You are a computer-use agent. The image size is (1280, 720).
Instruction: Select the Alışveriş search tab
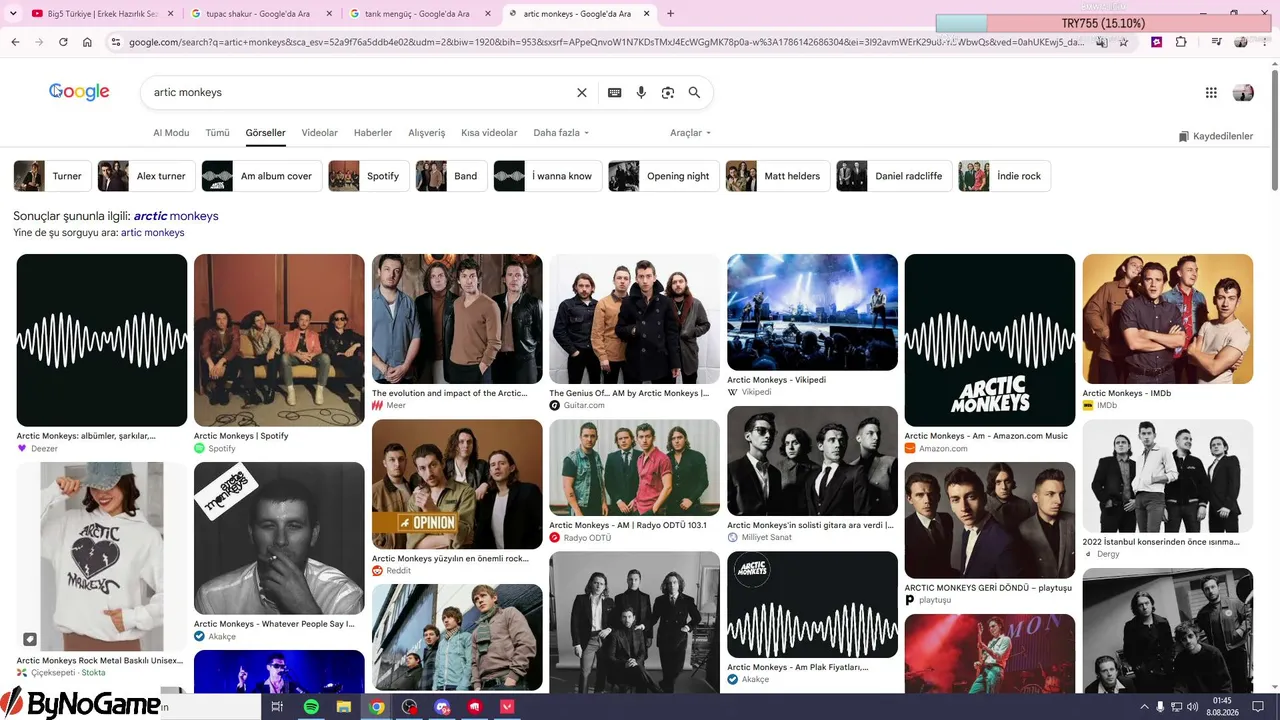427,133
